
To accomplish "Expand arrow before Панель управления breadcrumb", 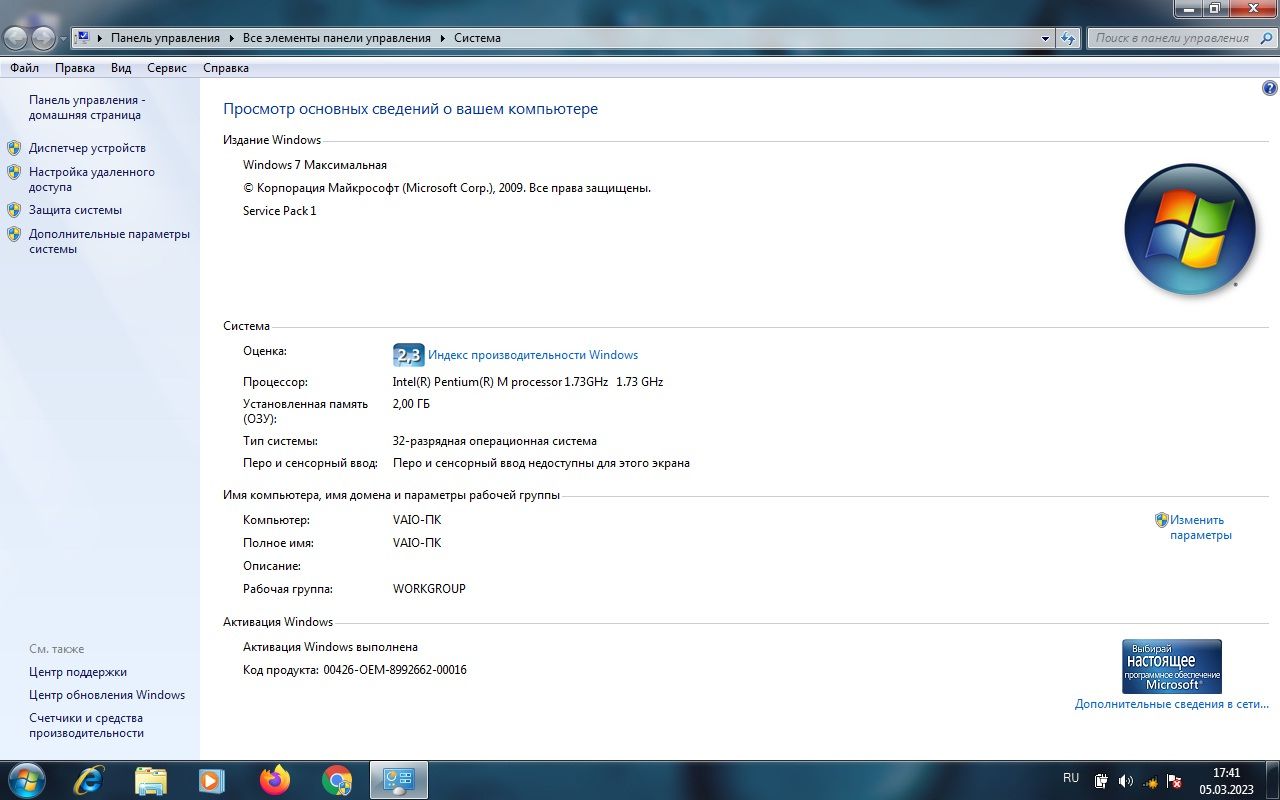I will coord(100,38).
